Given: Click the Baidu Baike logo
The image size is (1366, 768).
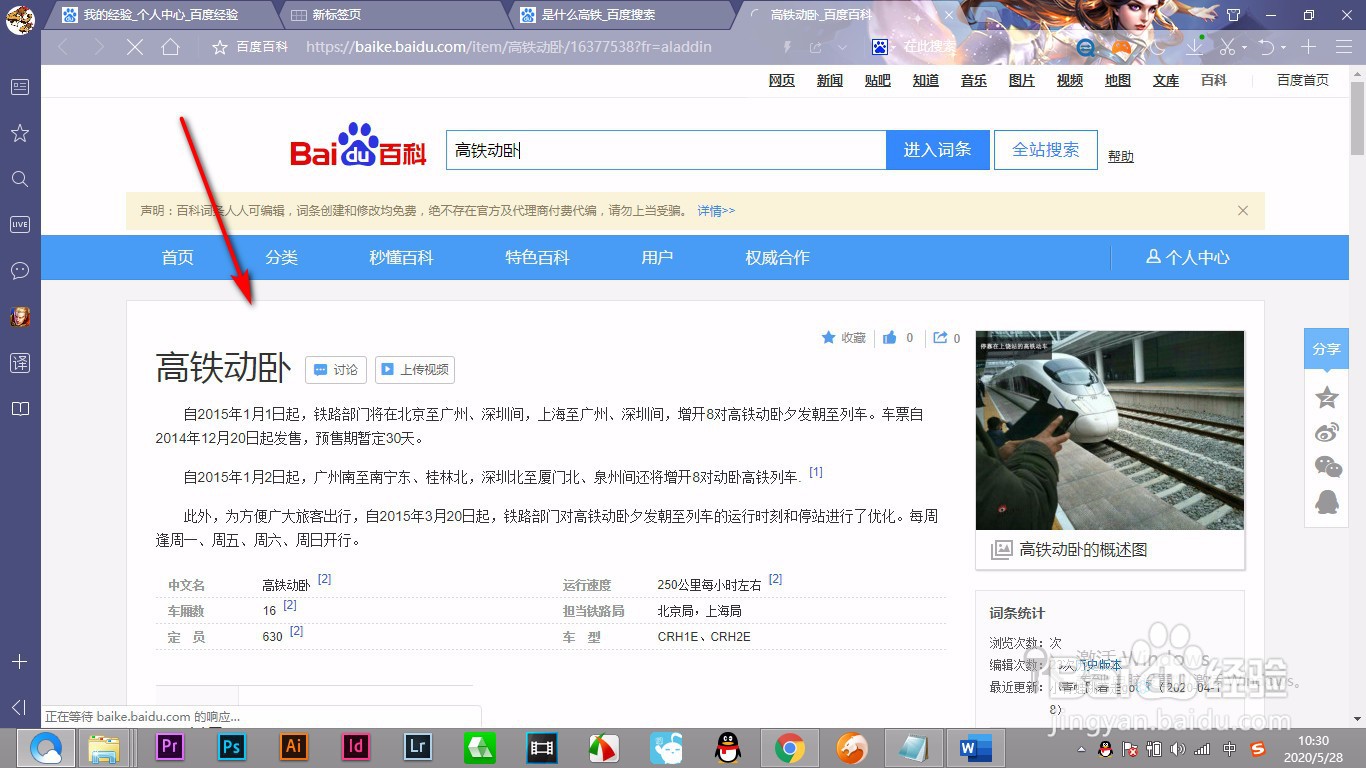Looking at the screenshot, I should tap(358, 146).
